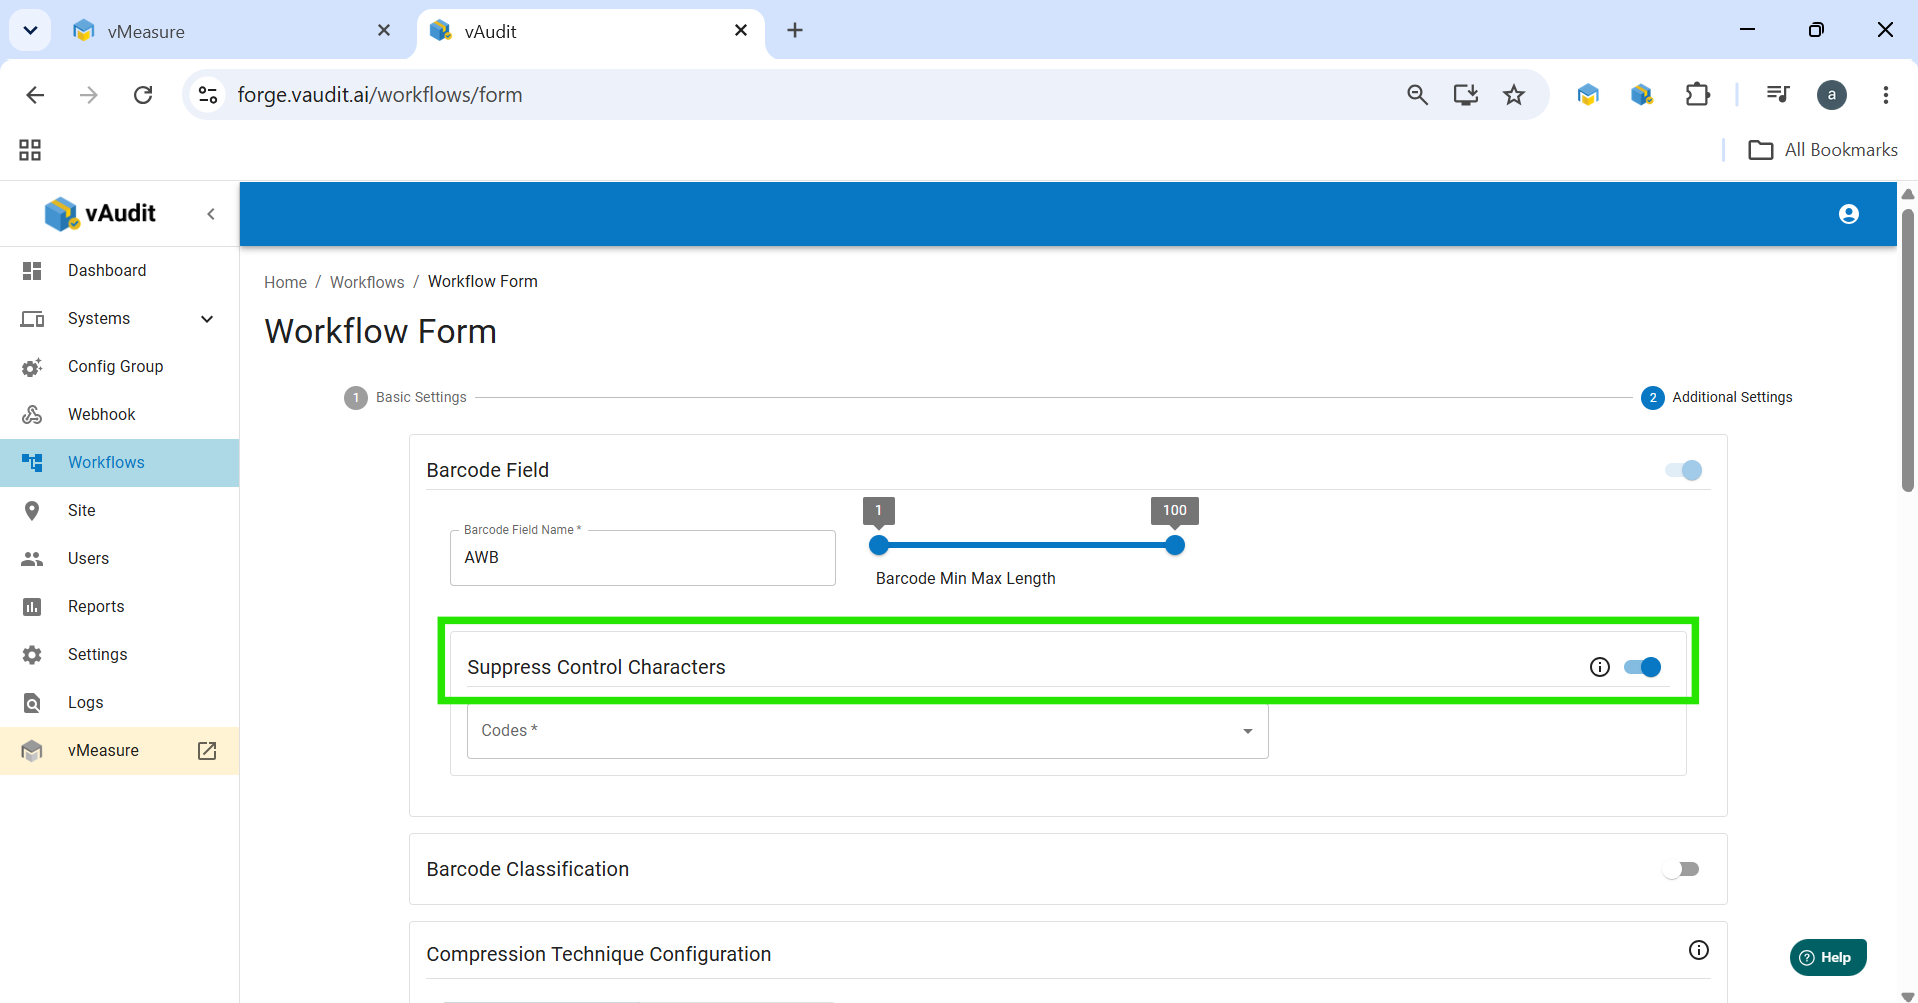Open the Logs menu item
The width and height of the screenshot is (1918, 1003).
(x=120, y=703)
